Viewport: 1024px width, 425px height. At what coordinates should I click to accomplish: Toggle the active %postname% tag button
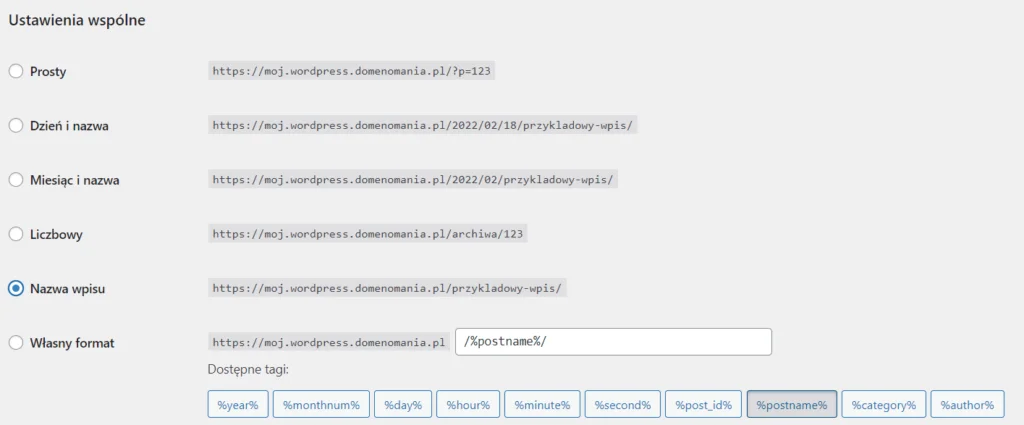coord(792,404)
